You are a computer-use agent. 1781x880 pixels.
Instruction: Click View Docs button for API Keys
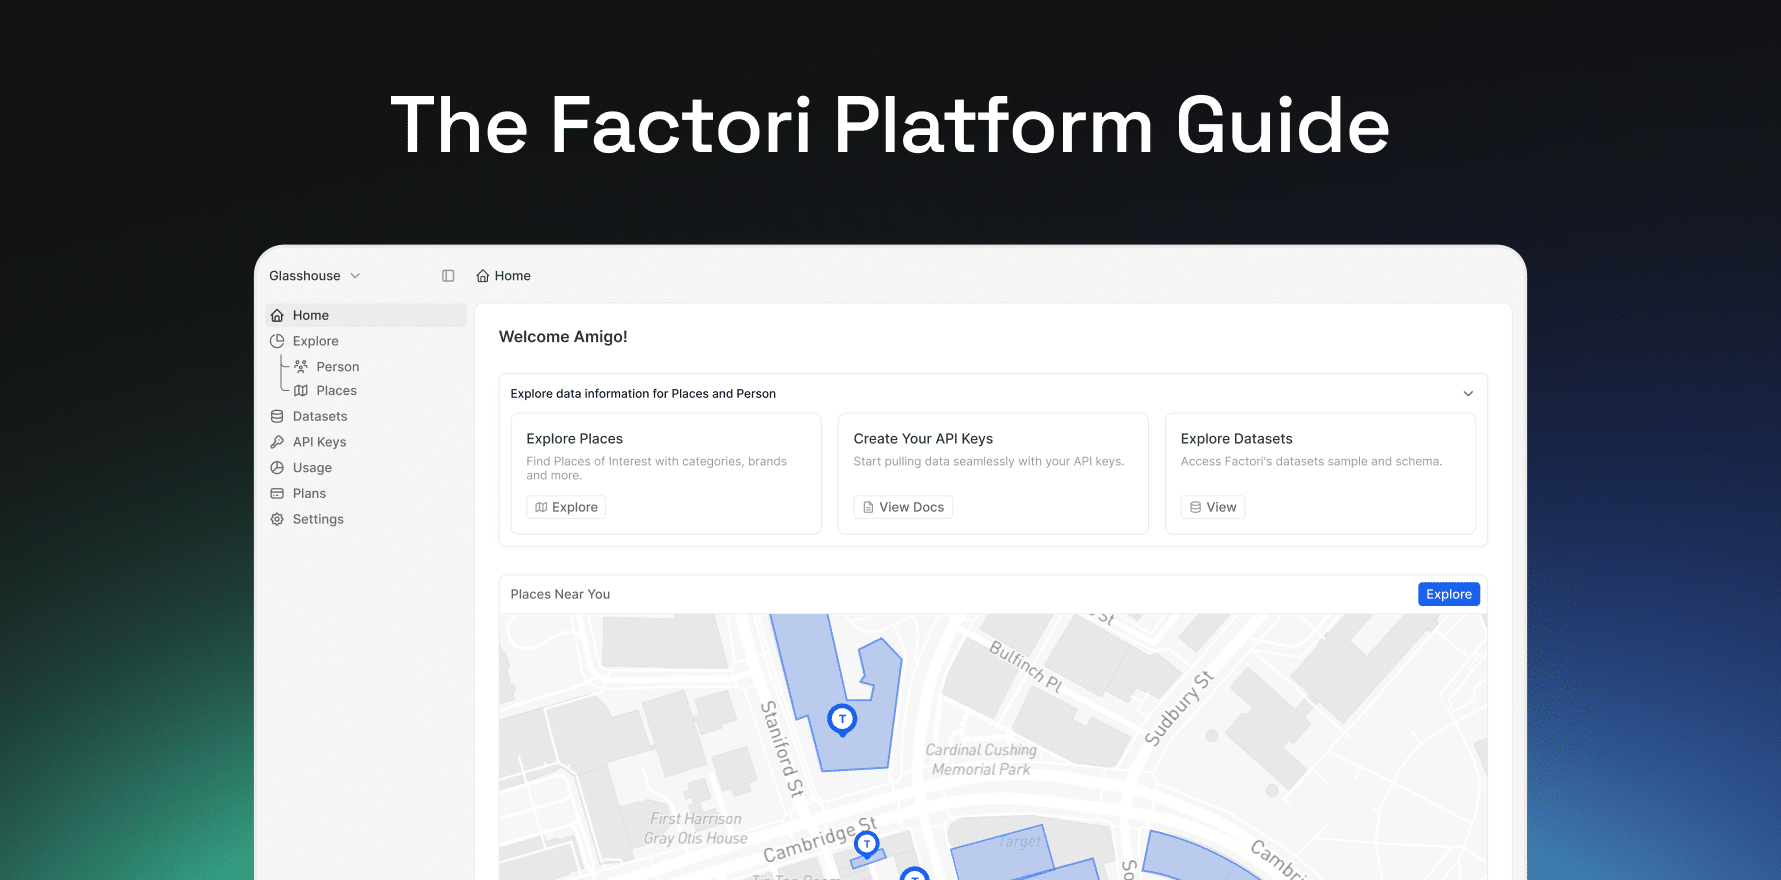click(903, 507)
